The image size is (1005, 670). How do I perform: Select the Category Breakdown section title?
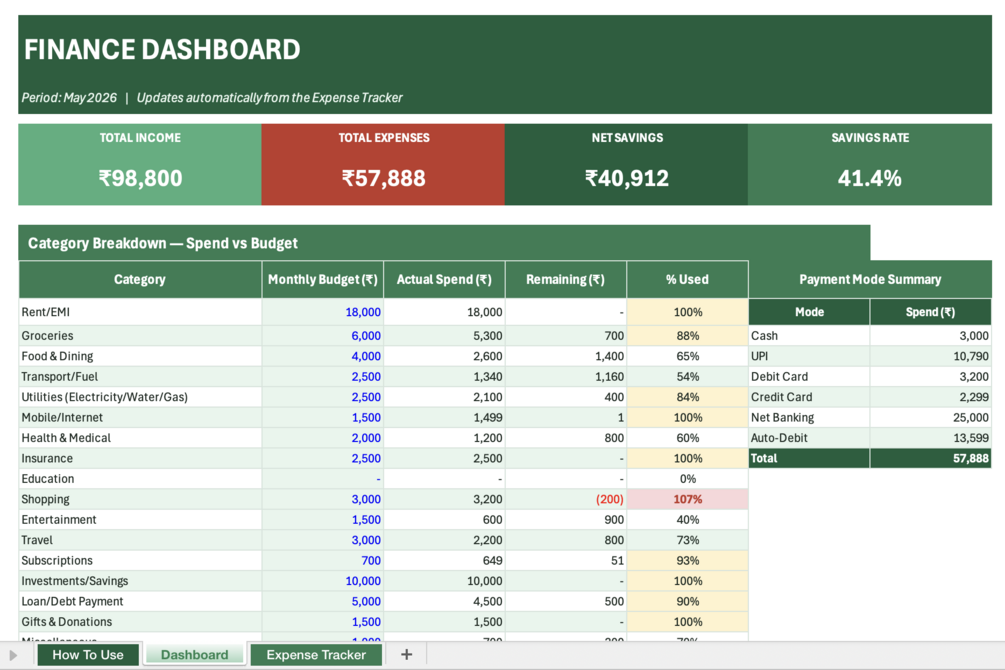pos(163,243)
